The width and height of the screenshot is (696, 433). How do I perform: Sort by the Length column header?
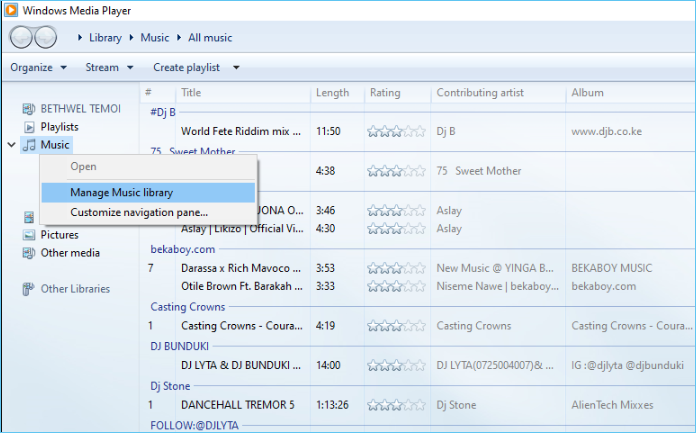coord(333,93)
